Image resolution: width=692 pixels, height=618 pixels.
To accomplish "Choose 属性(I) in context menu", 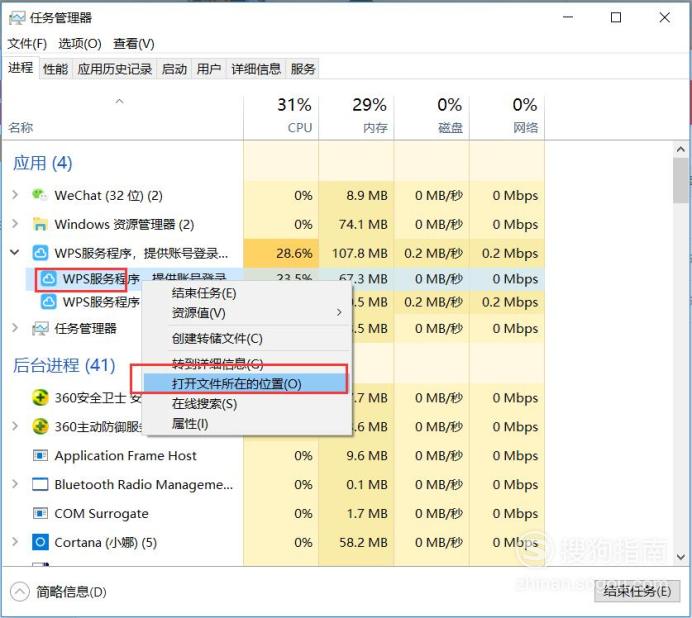I will pos(247,424).
